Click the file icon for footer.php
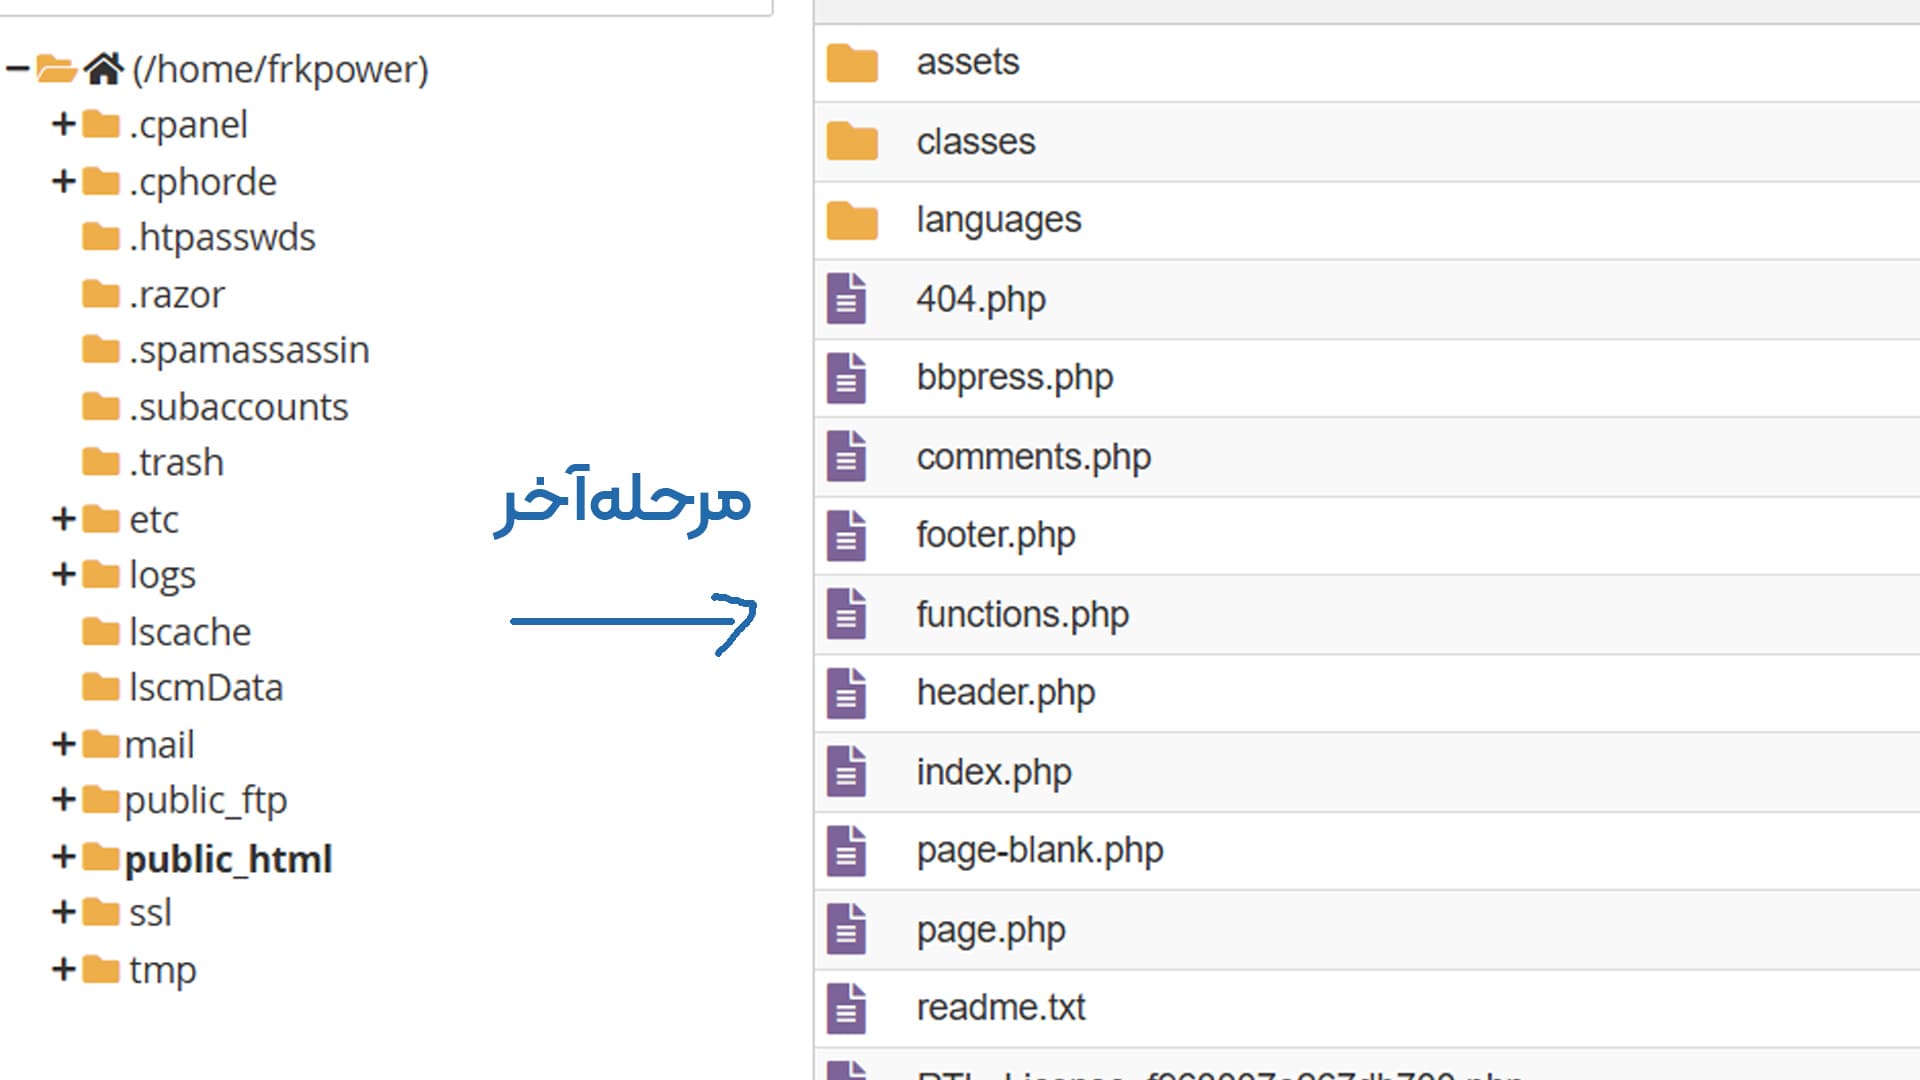The width and height of the screenshot is (1920, 1080). tap(847, 535)
